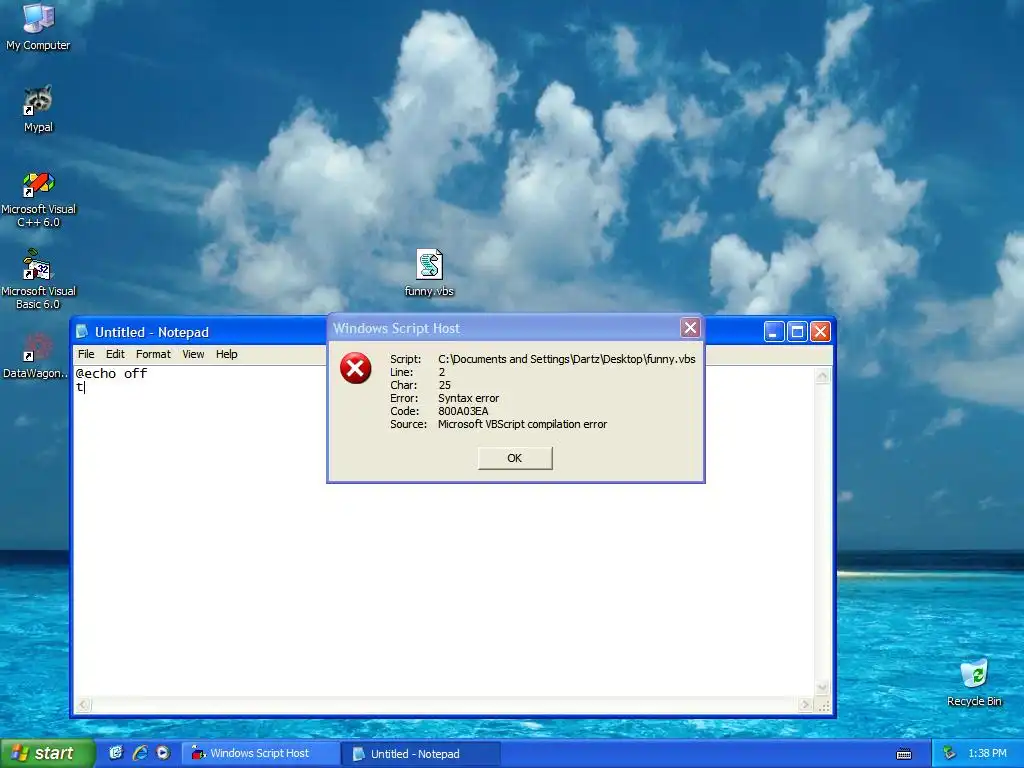The width and height of the screenshot is (1024, 768).
Task: Click the keyboard icon in taskbar
Action: (x=904, y=754)
